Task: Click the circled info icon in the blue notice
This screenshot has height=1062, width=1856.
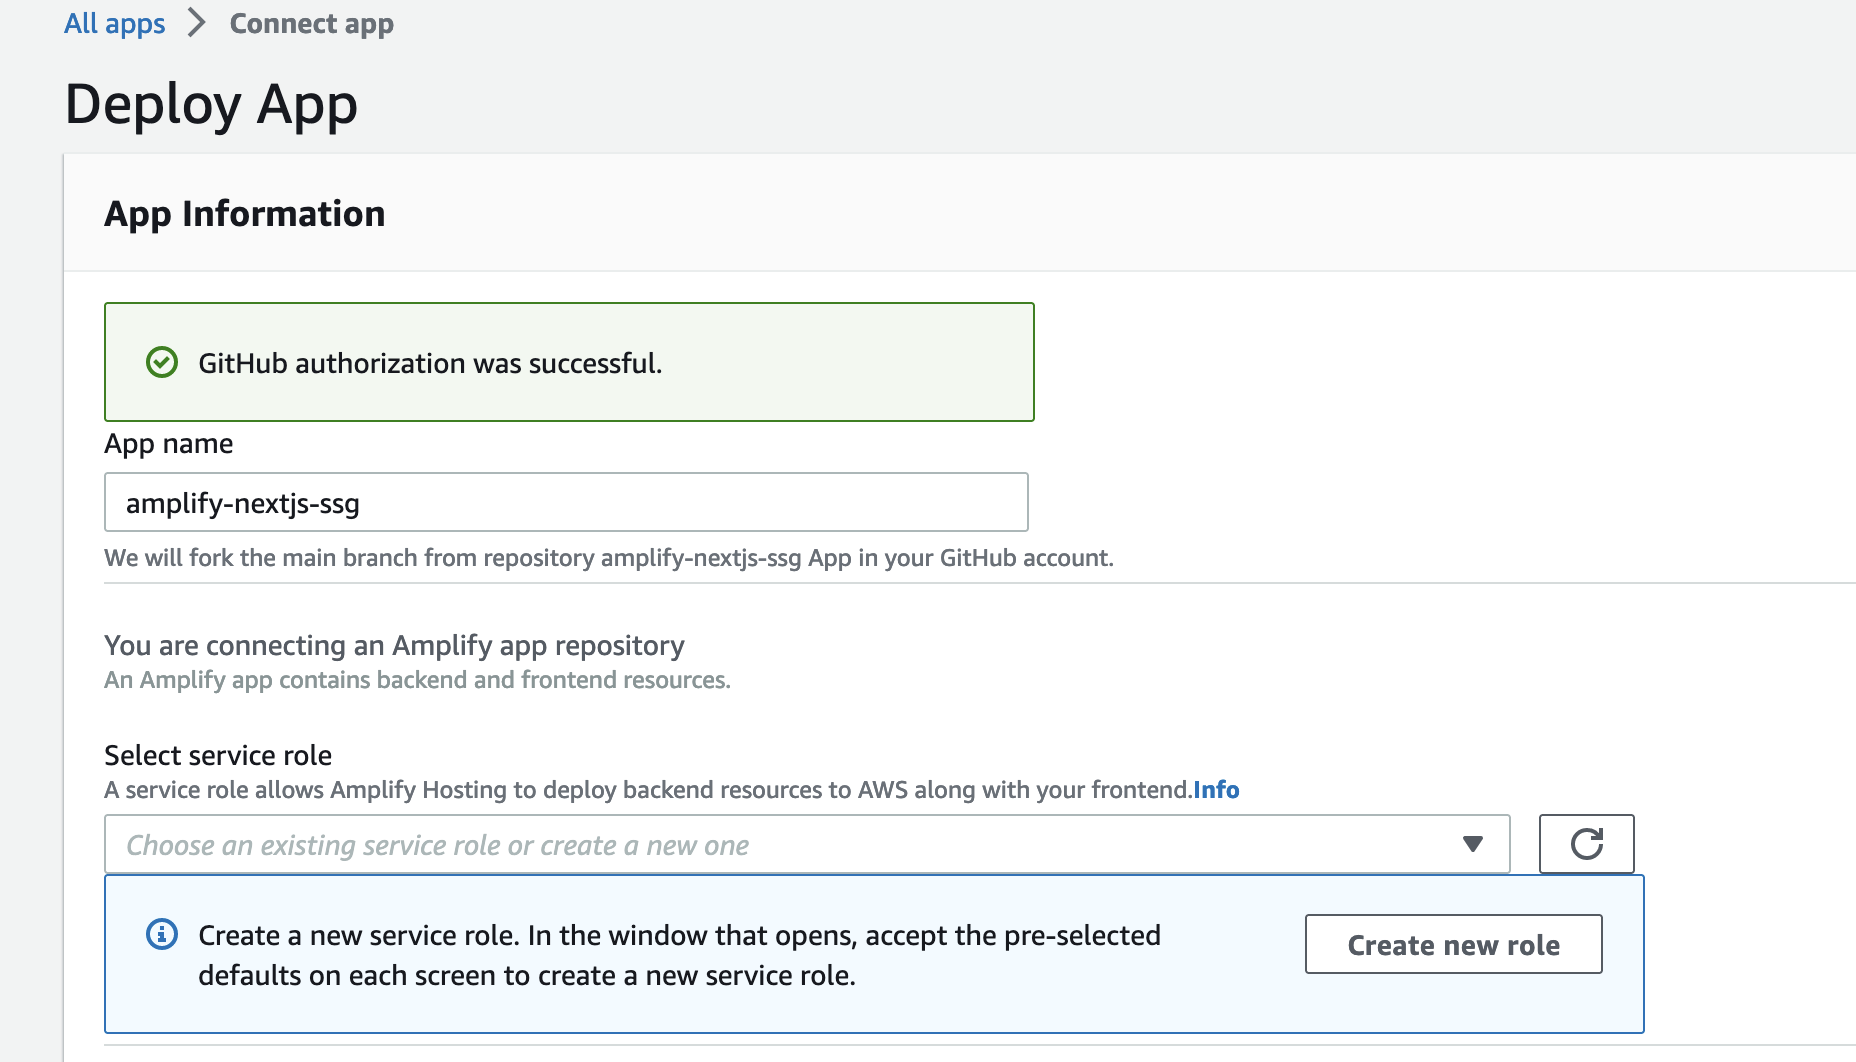Action: [160, 934]
